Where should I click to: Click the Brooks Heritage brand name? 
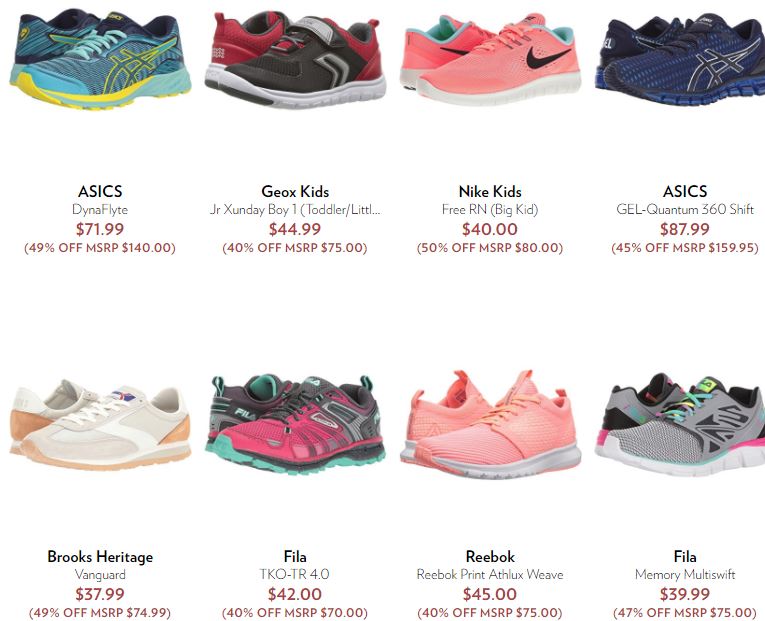click(x=100, y=557)
